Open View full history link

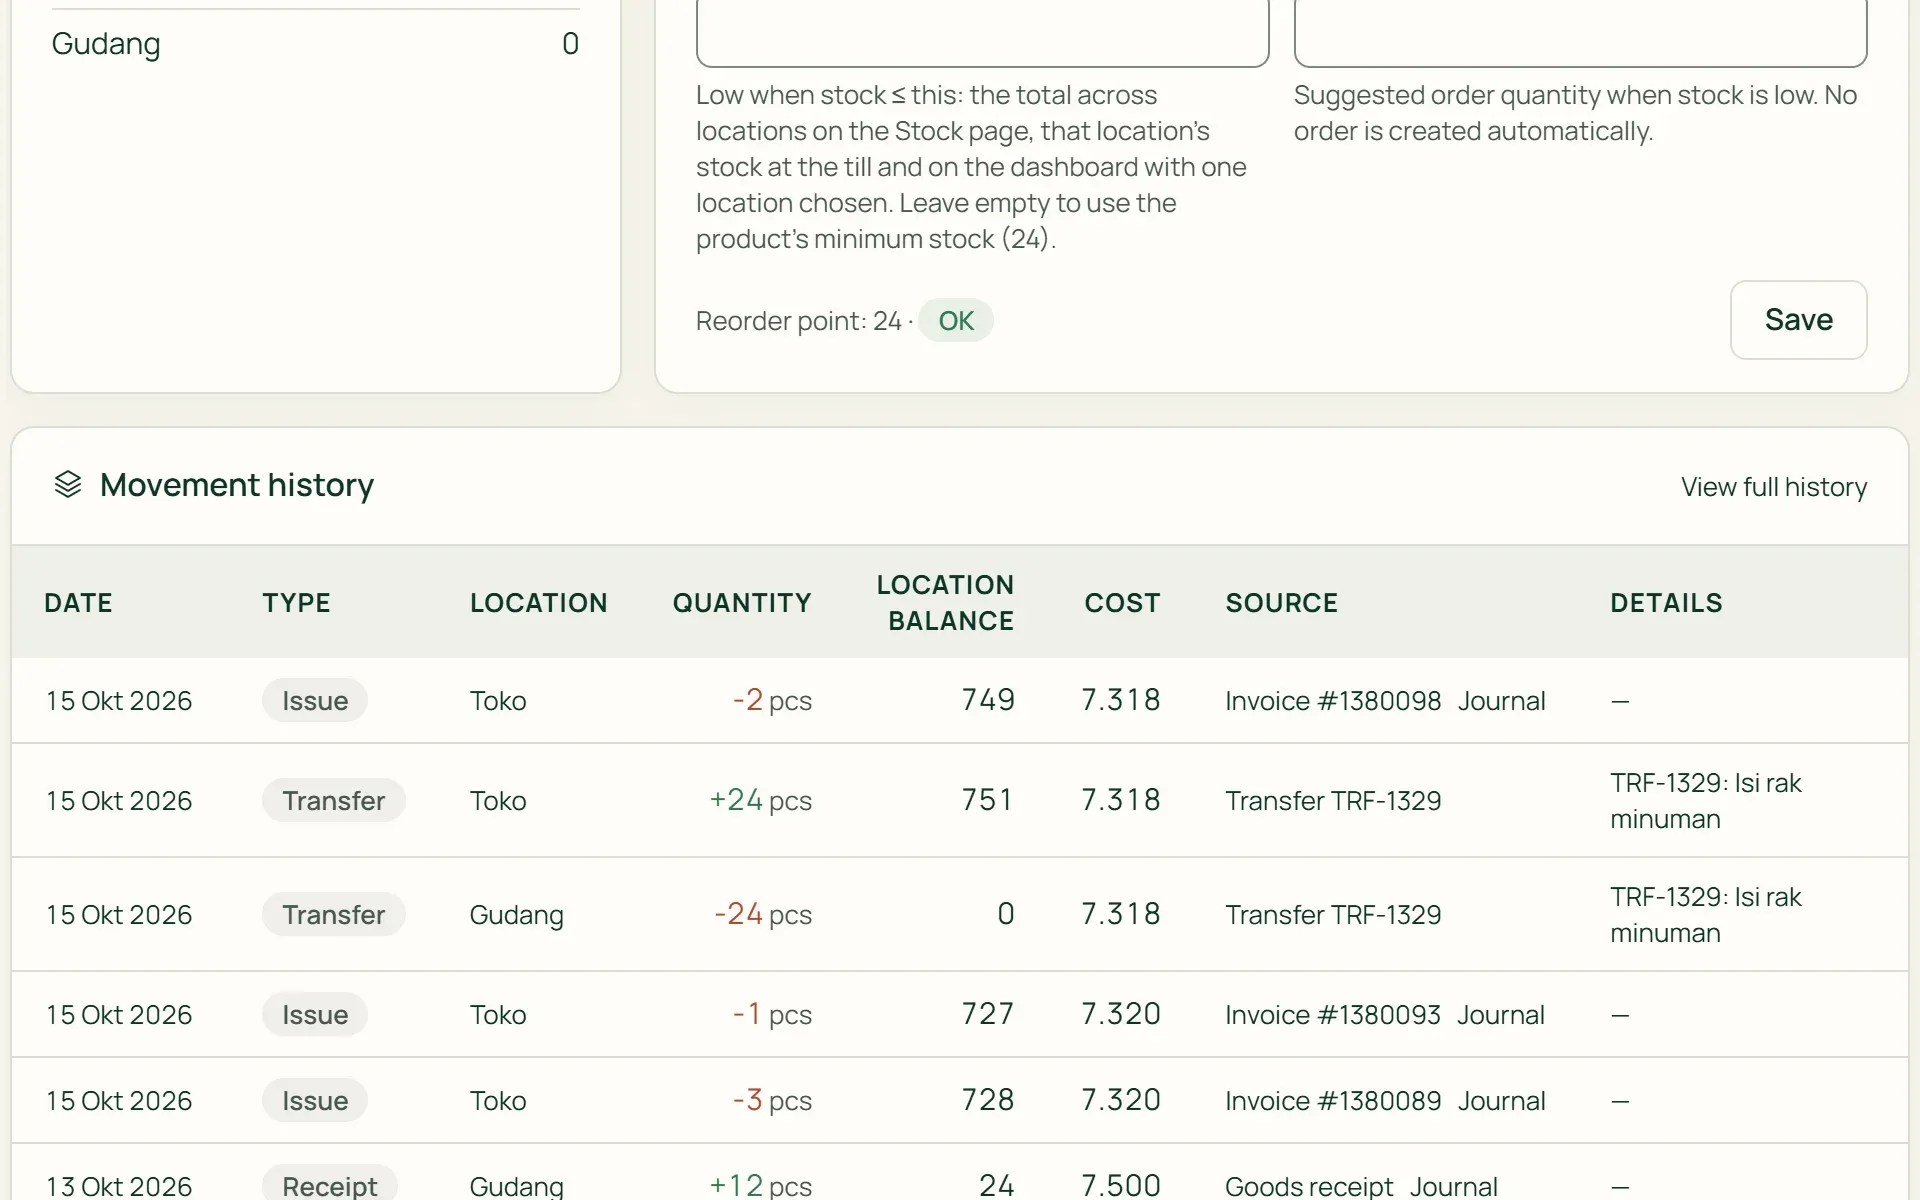(x=1773, y=487)
